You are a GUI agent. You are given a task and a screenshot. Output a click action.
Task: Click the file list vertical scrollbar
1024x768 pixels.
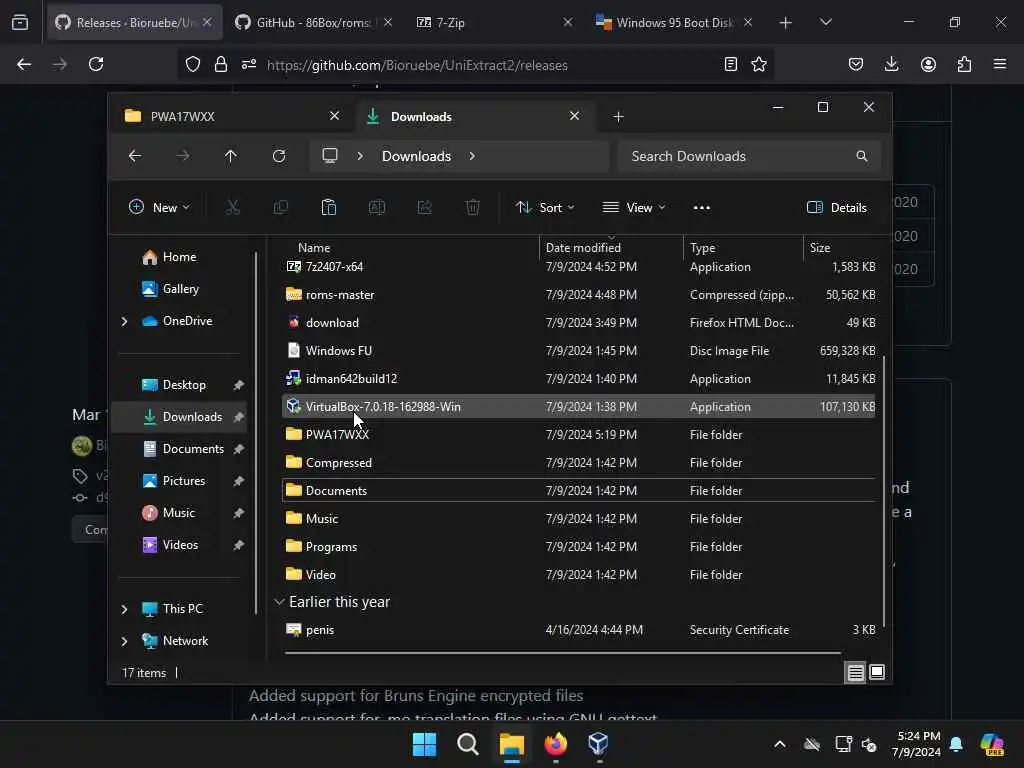pos(884,490)
